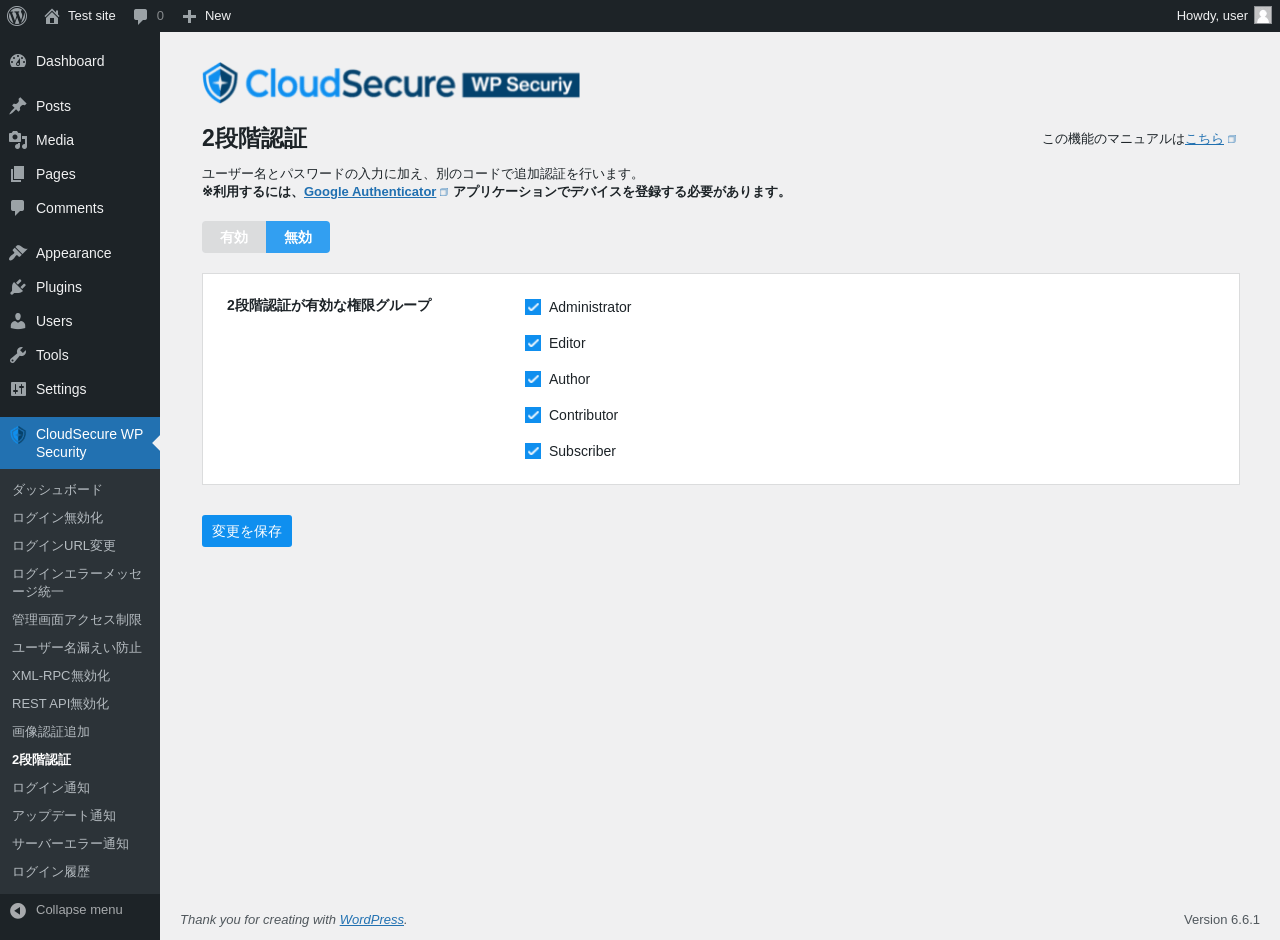Click the Media icon in sidebar

18,140
